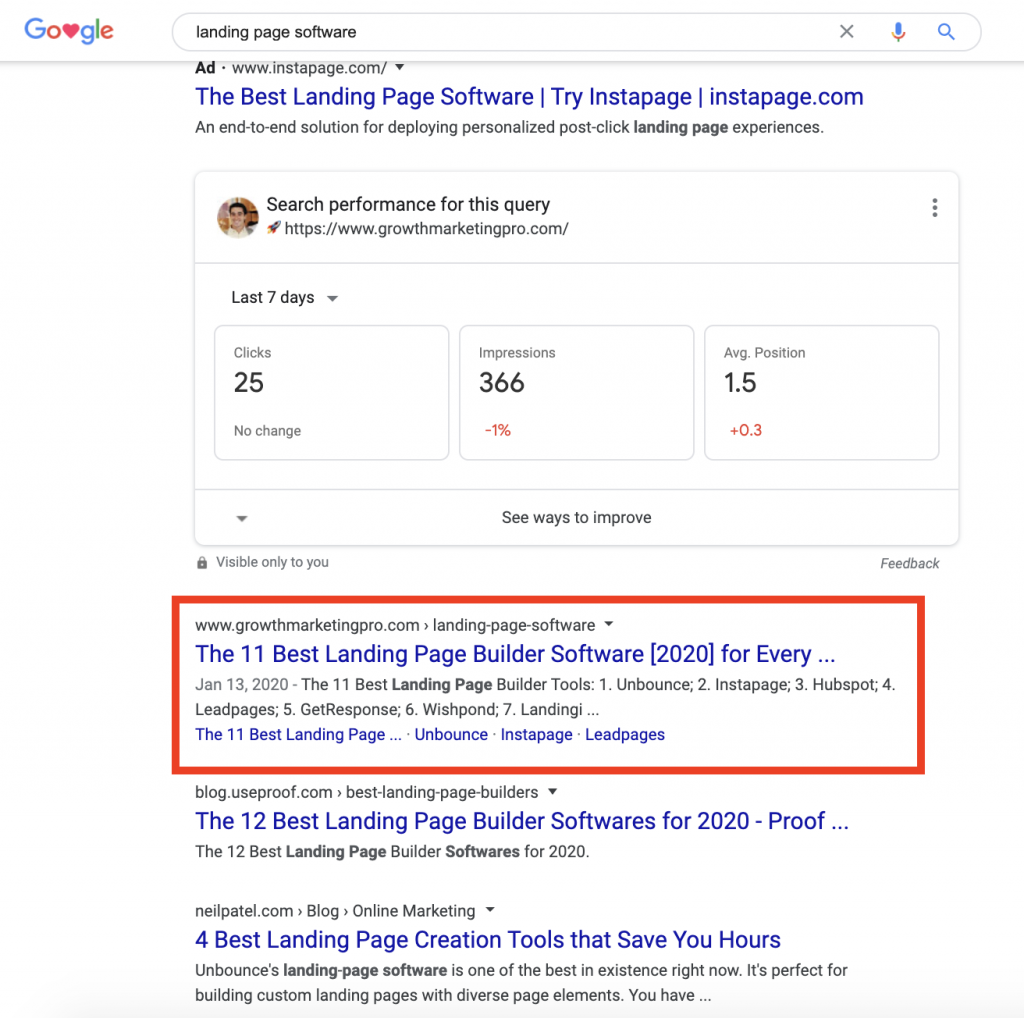Clear the search box with X icon
The image size is (1024, 1018).
pos(846,31)
